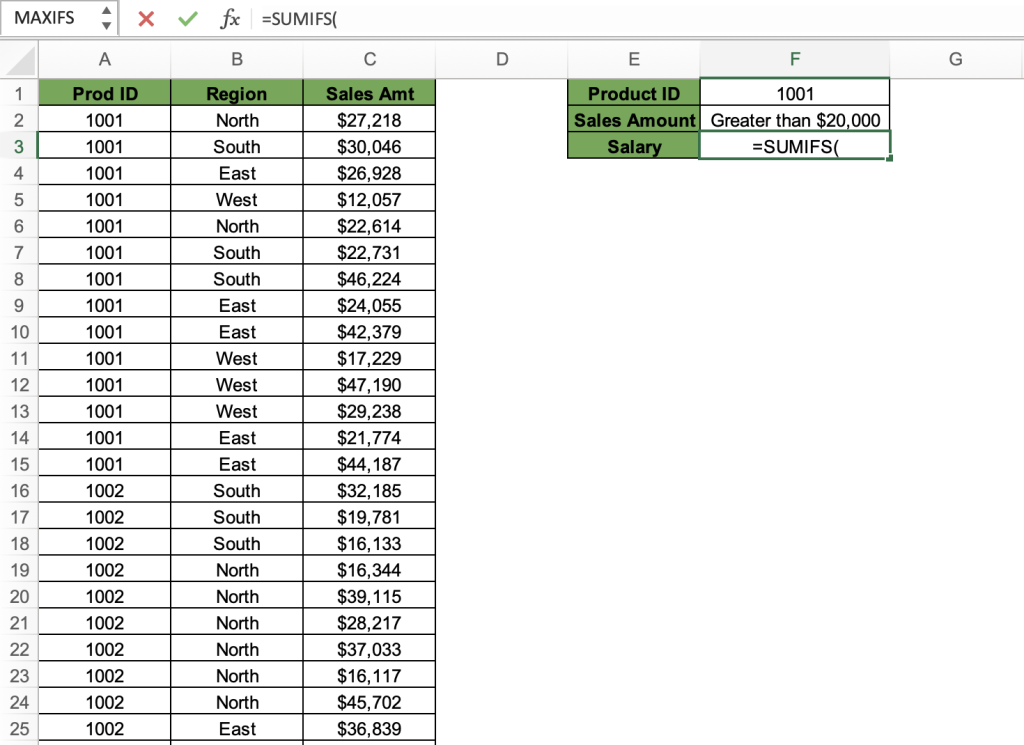The image size is (1024, 745).
Task: Select the Product ID label cell E1
Action: coord(633,92)
